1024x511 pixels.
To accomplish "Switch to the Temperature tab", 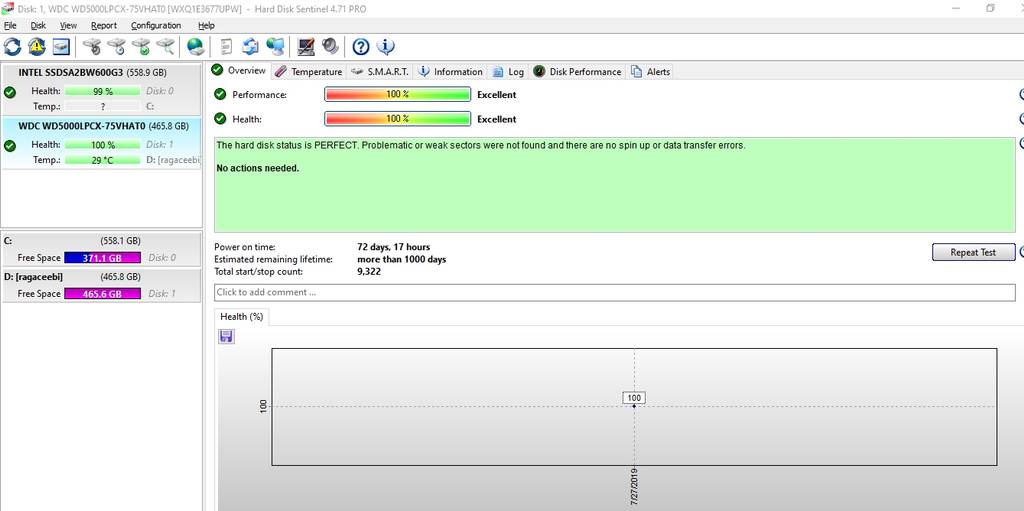I will coord(308,71).
